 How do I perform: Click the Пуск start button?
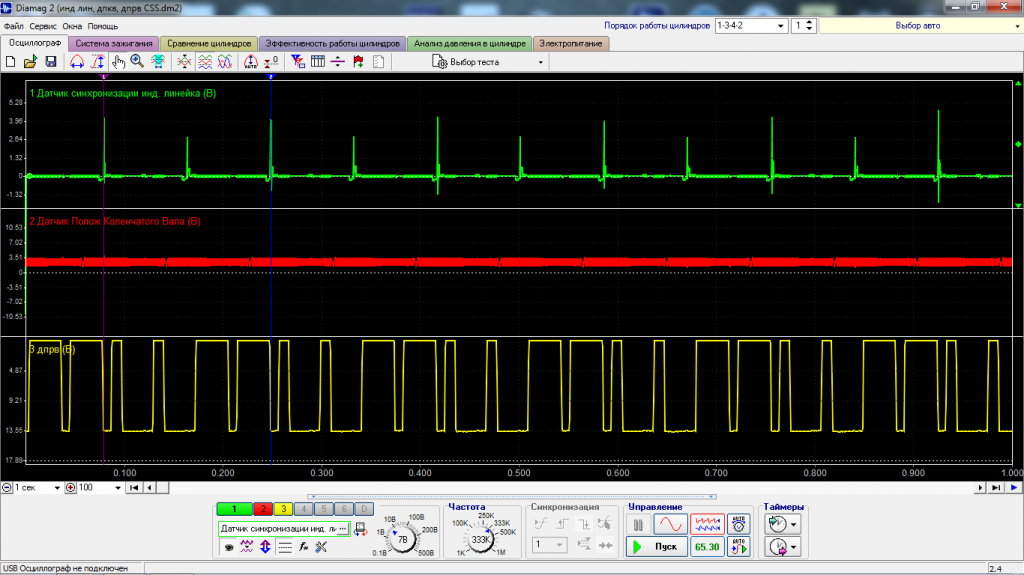657,547
